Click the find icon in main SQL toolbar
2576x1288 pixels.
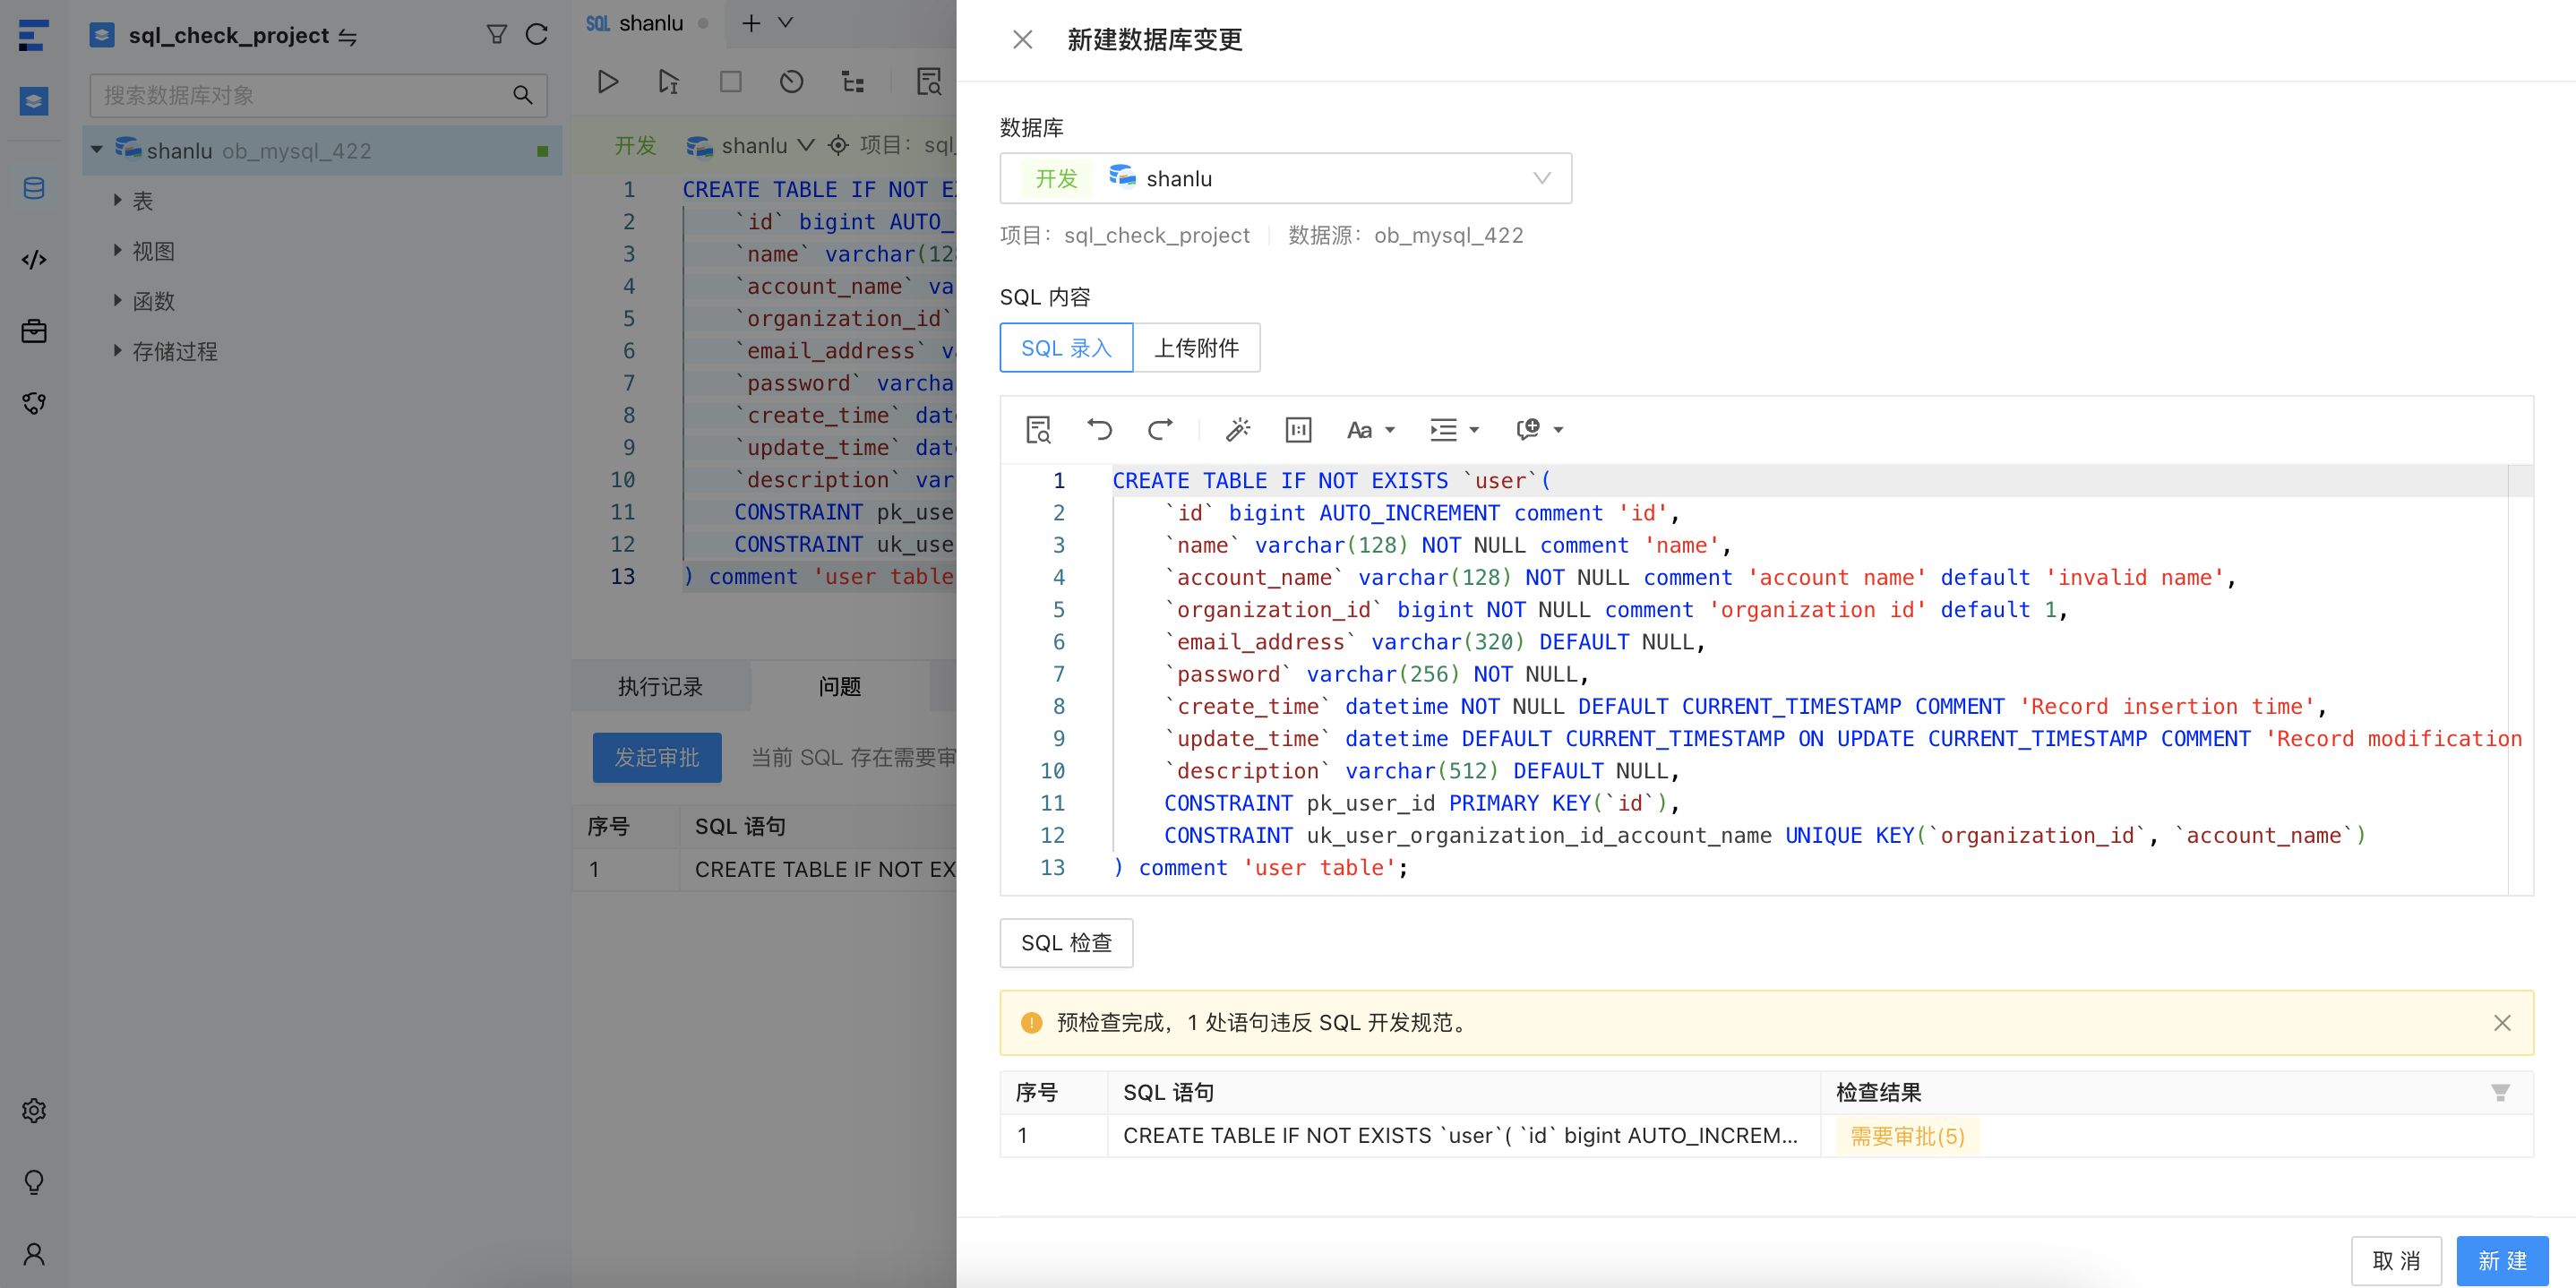click(929, 81)
